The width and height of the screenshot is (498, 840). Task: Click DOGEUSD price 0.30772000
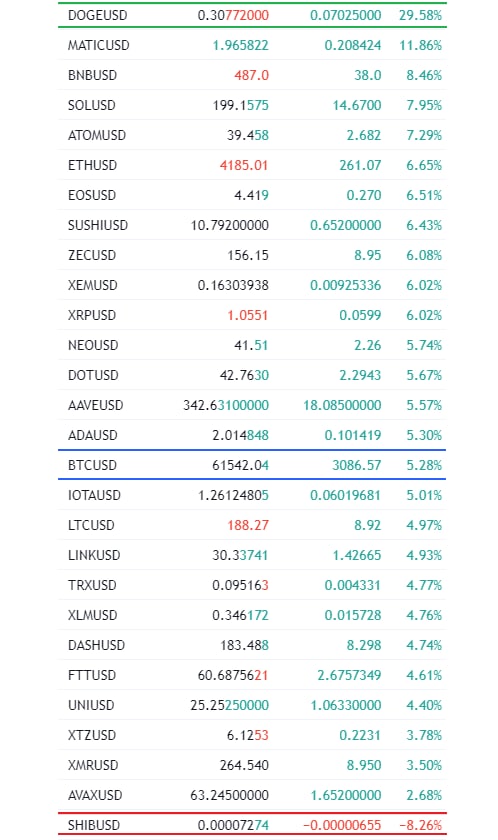coord(233,15)
